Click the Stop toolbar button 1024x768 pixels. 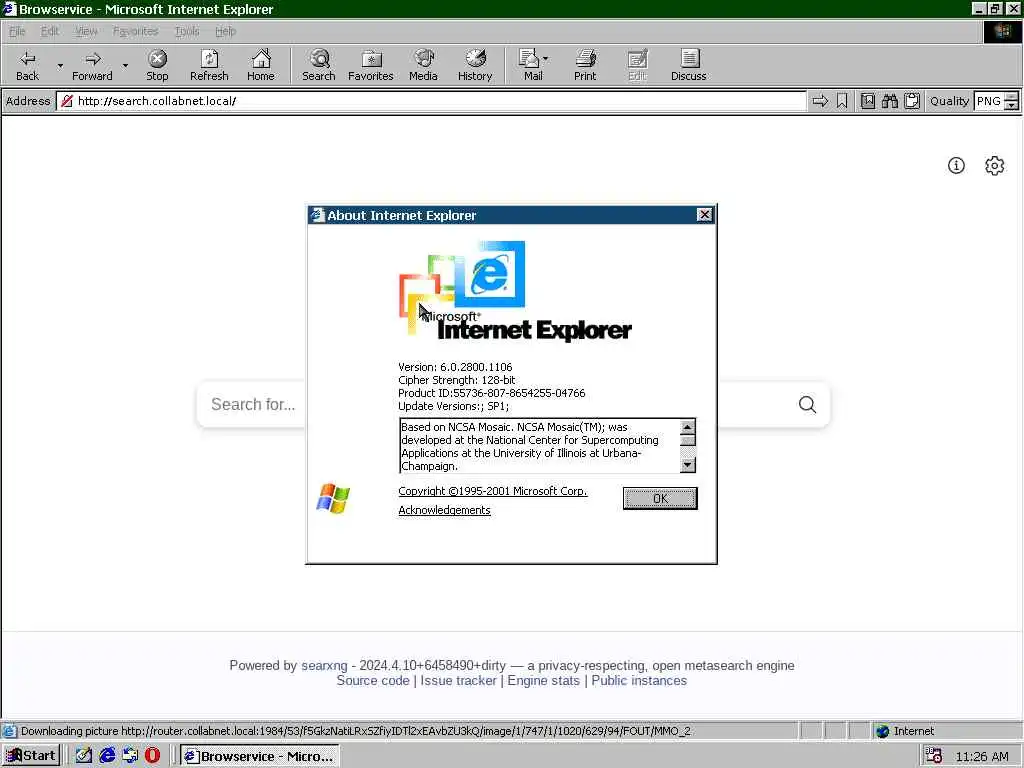(x=157, y=65)
